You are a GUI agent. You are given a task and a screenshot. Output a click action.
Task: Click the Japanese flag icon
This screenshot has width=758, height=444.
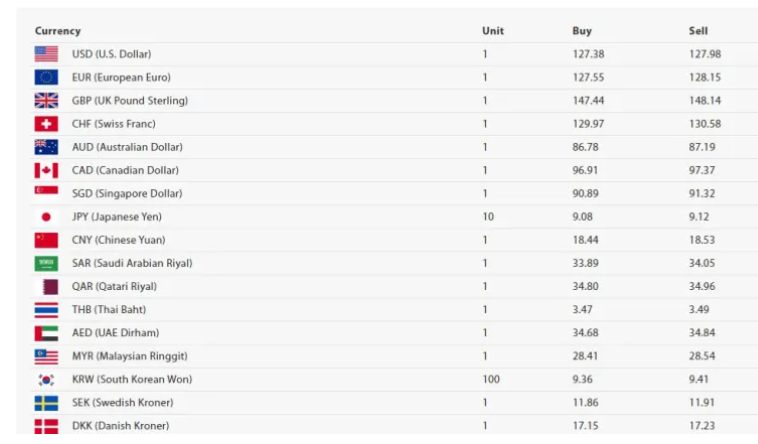coord(46,217)
